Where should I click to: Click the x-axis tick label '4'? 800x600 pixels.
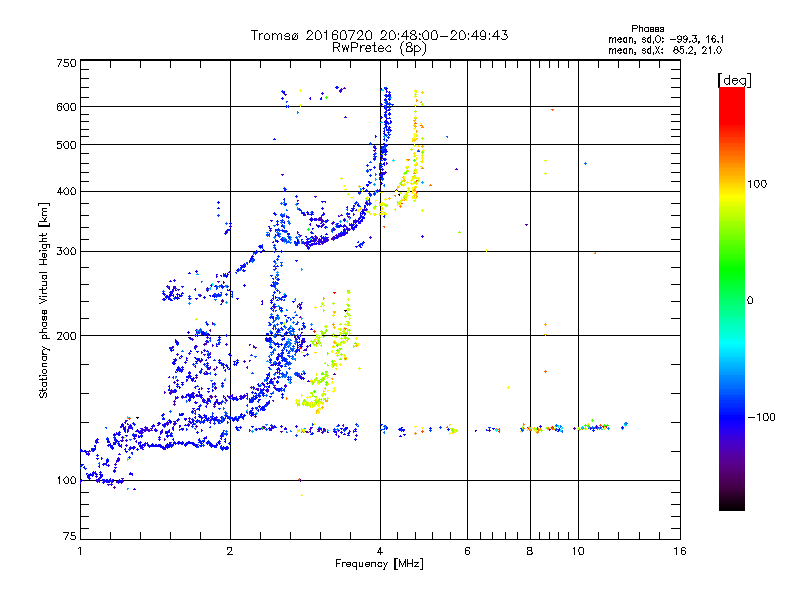[380, 551]
